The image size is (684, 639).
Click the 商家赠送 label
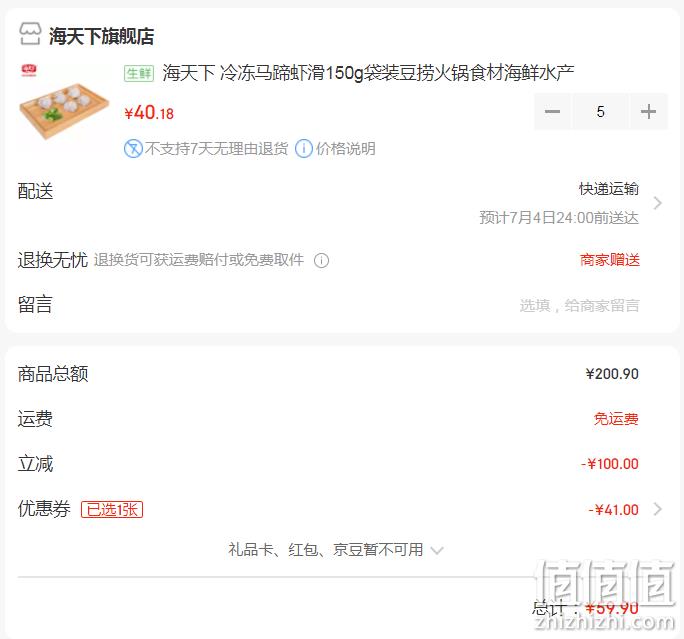click(x=610, y=260)
